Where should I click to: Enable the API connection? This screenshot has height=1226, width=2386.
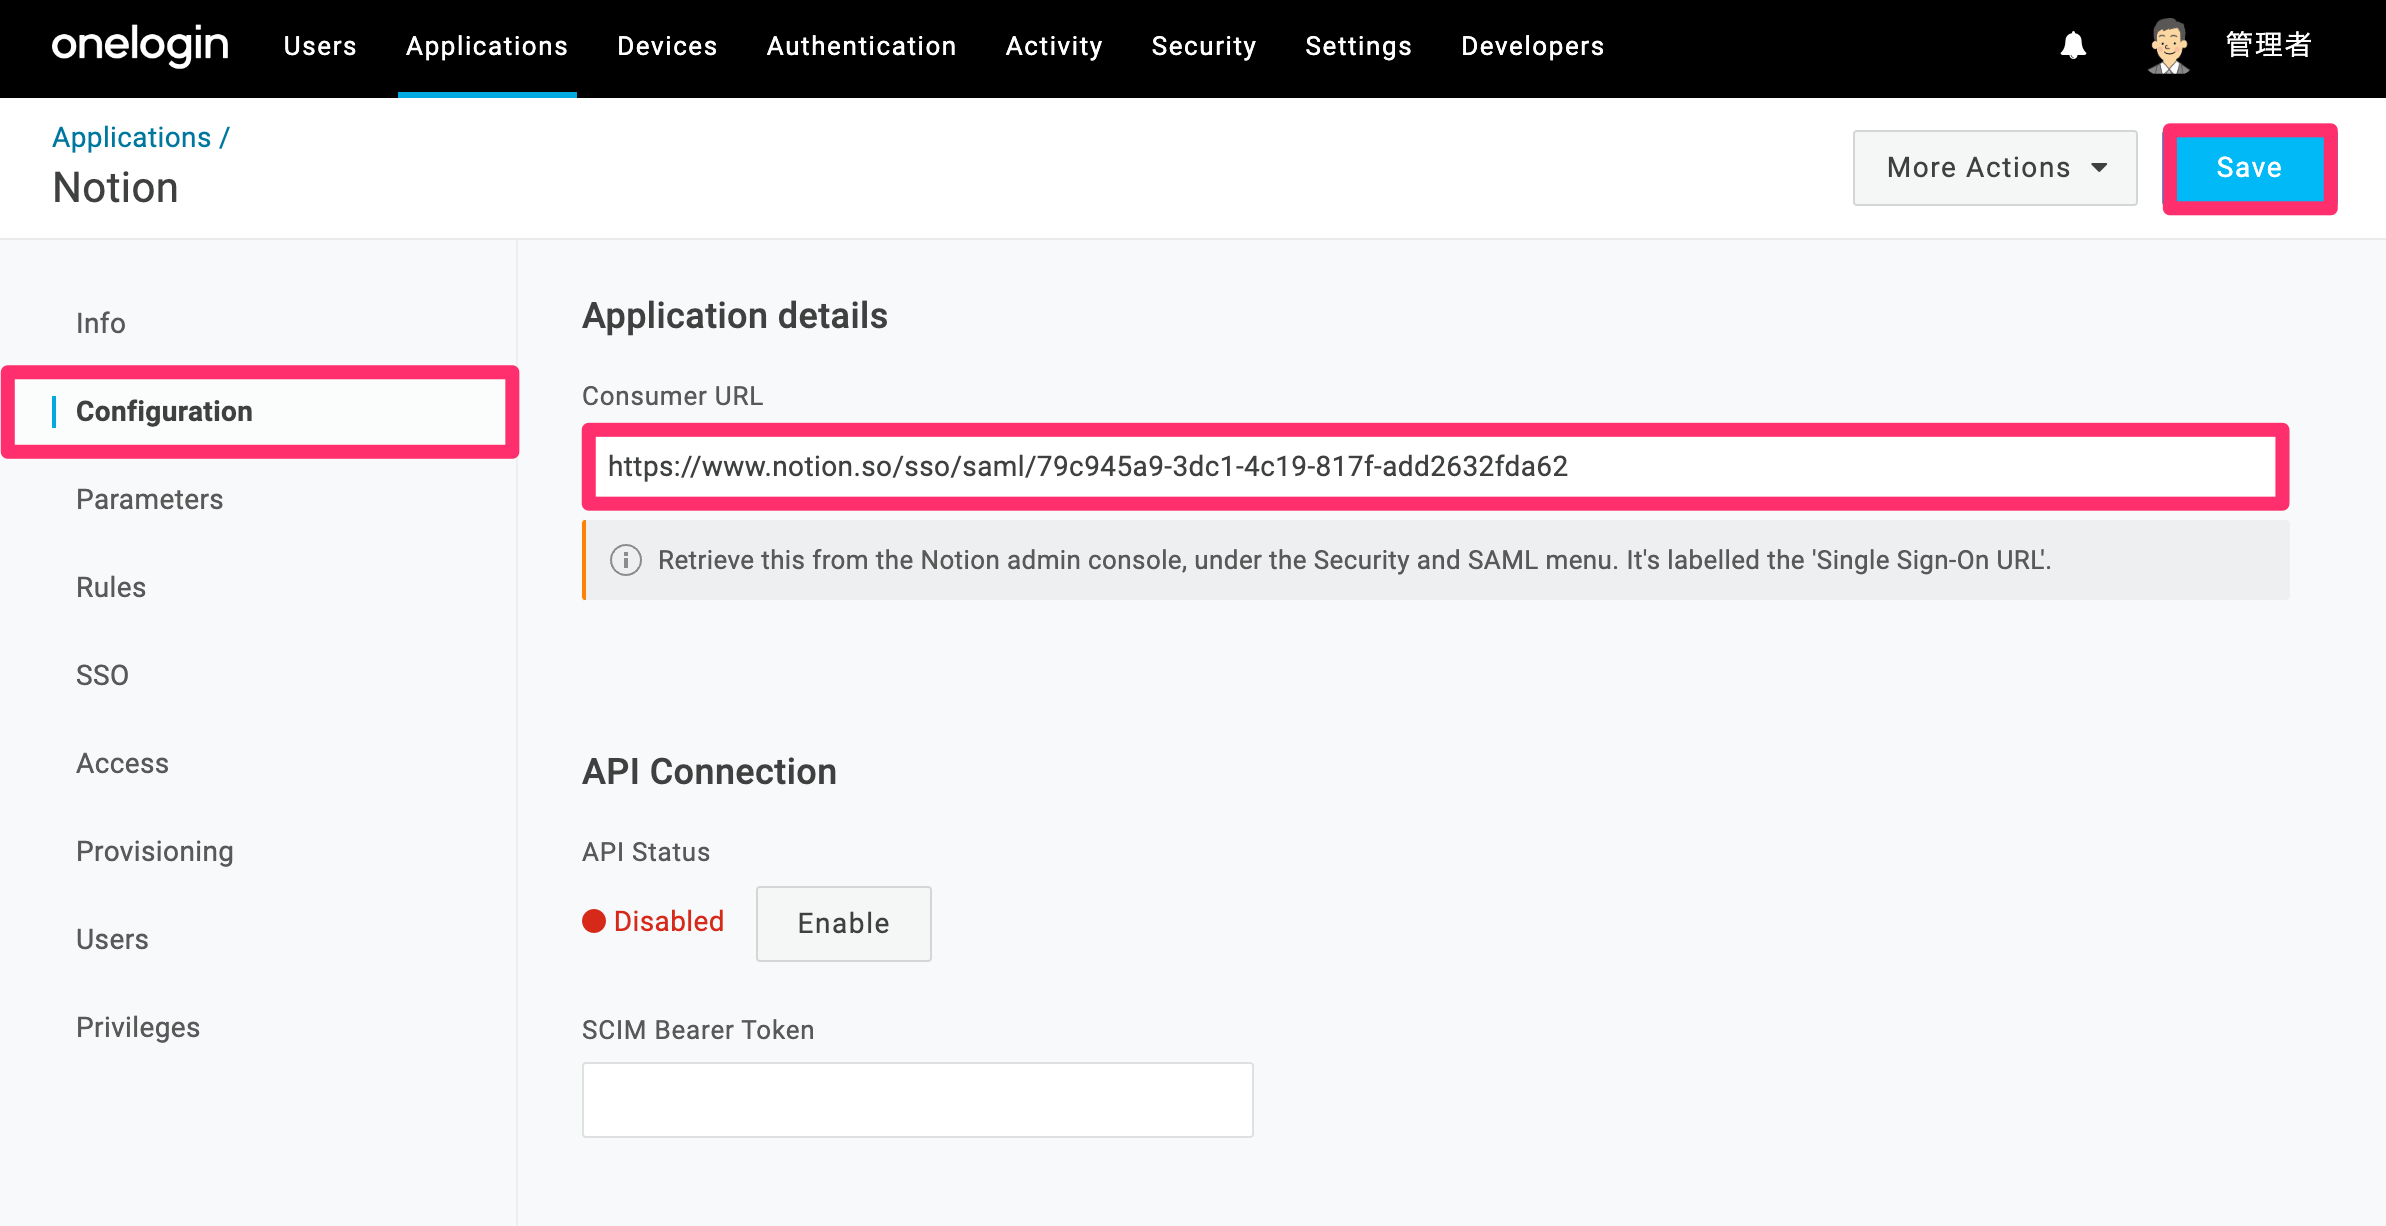pyautogui.click(x=844, y=924)
